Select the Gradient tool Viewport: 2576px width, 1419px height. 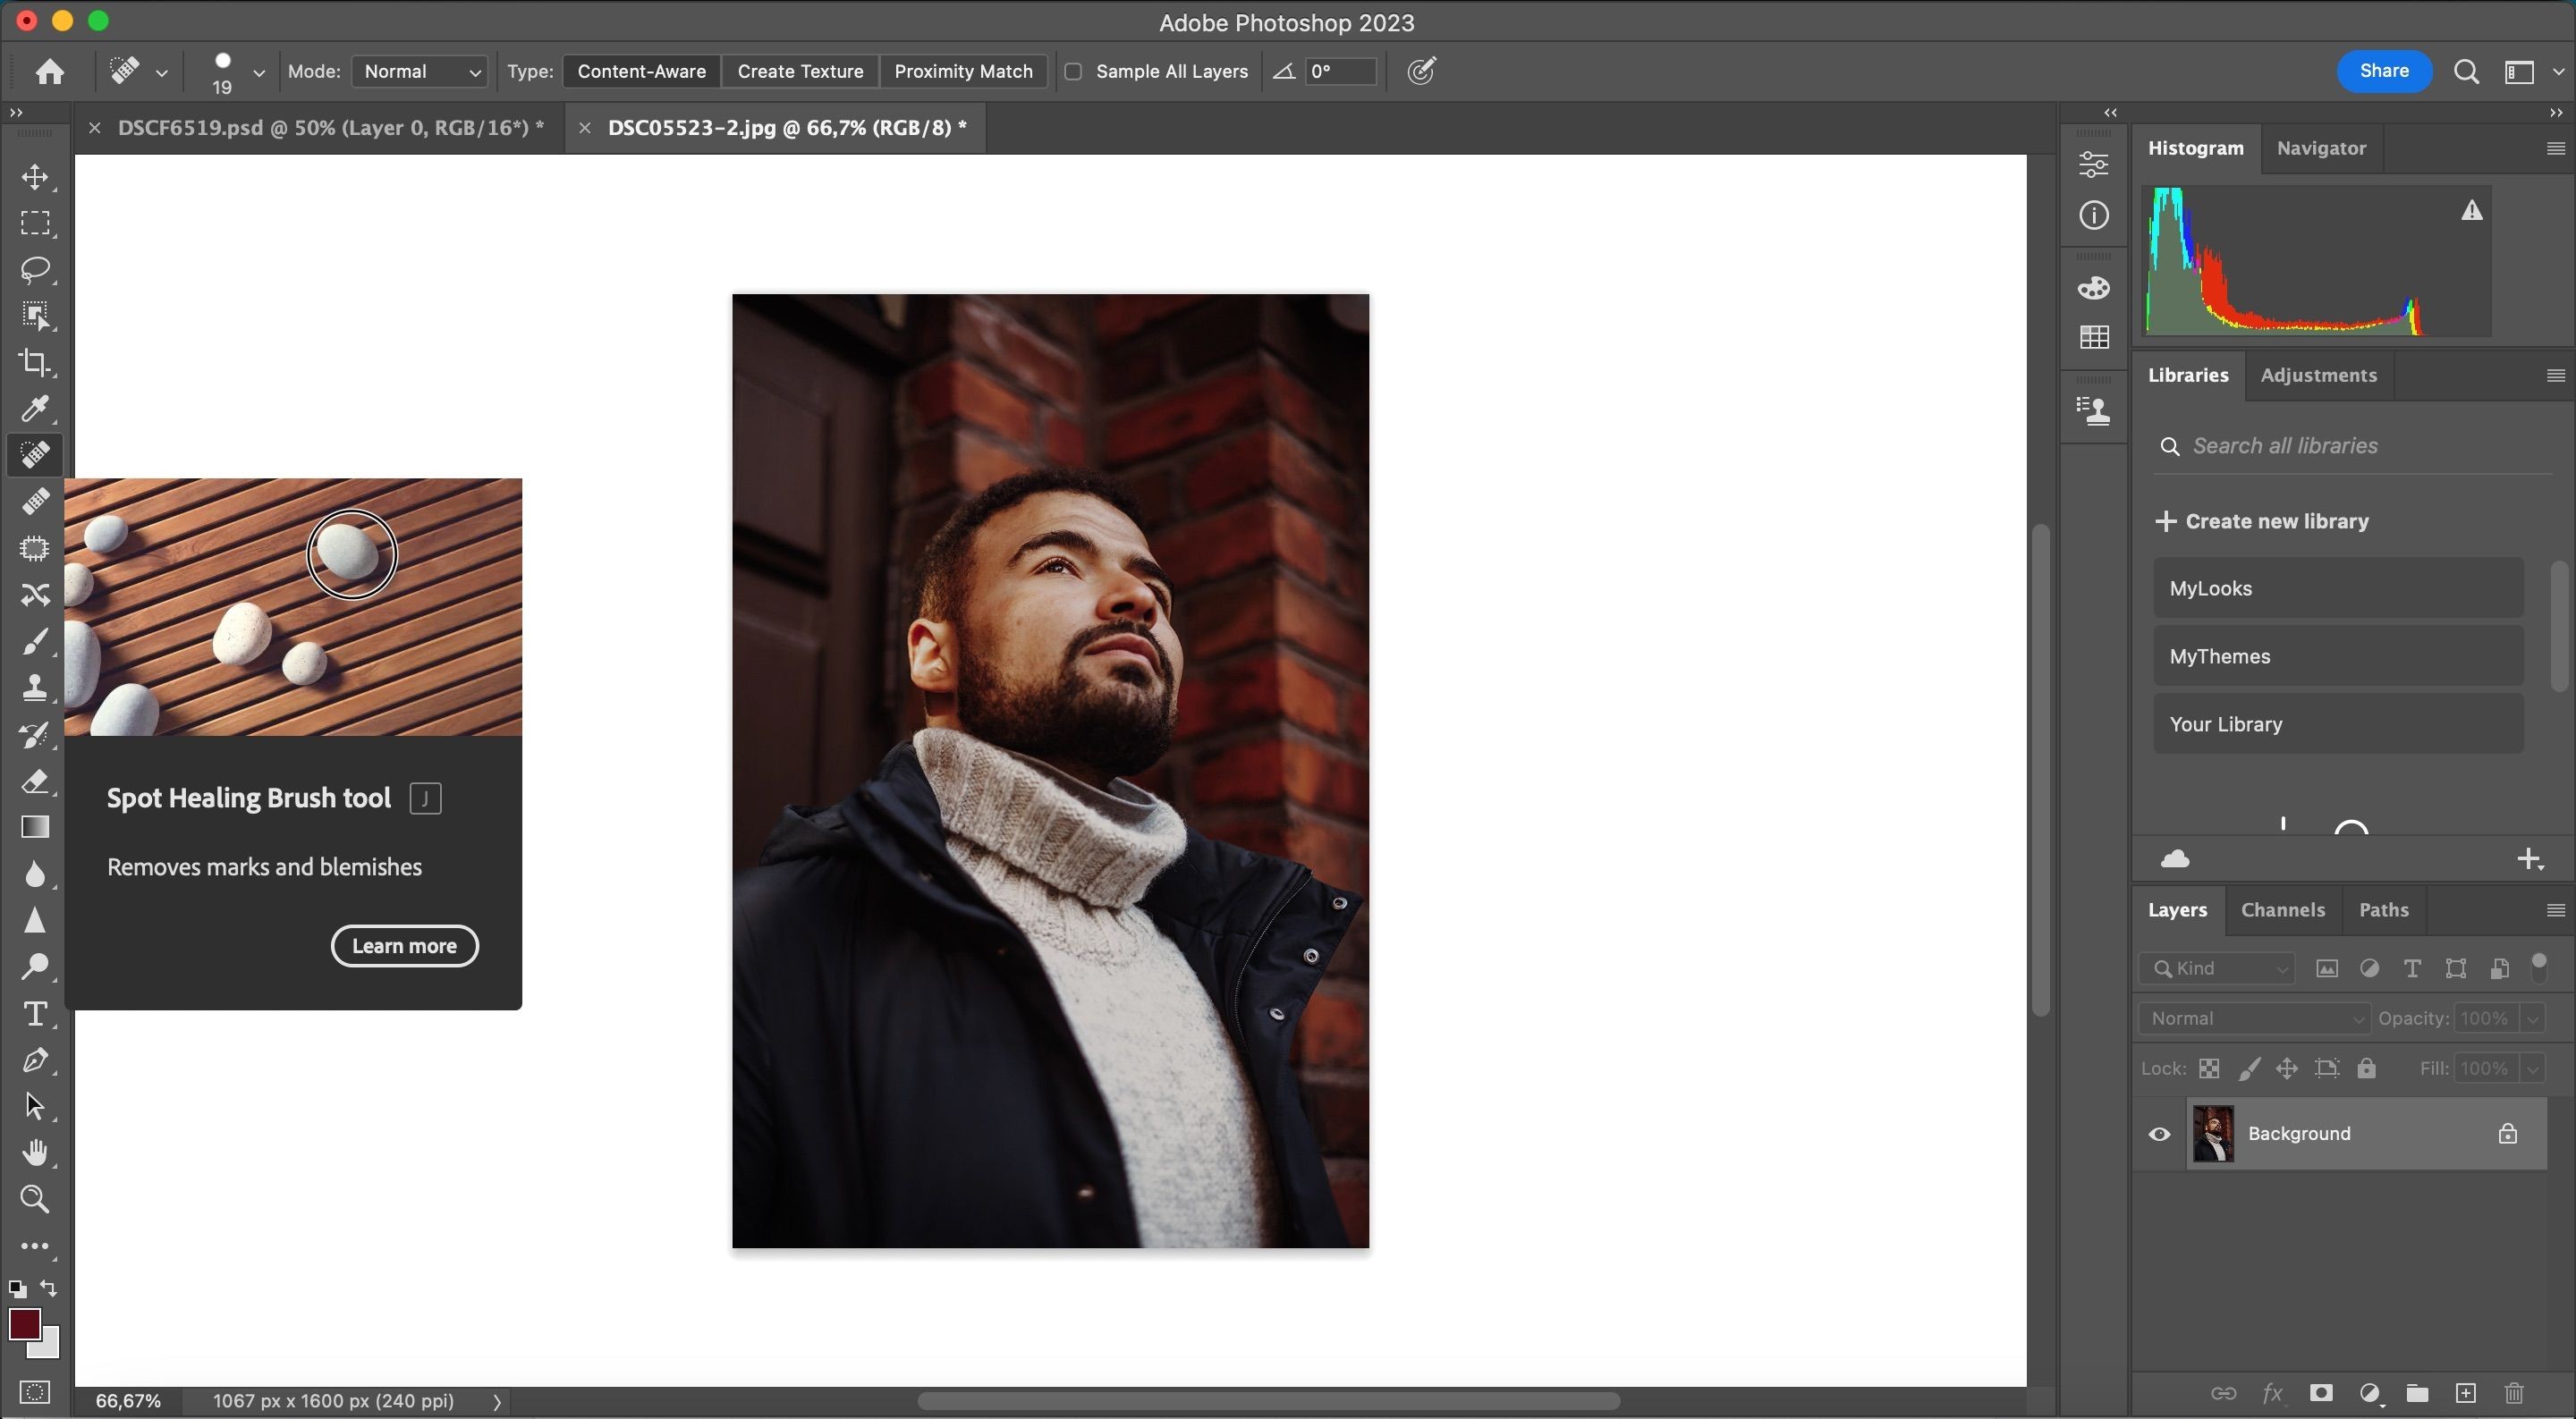(35, 827)
